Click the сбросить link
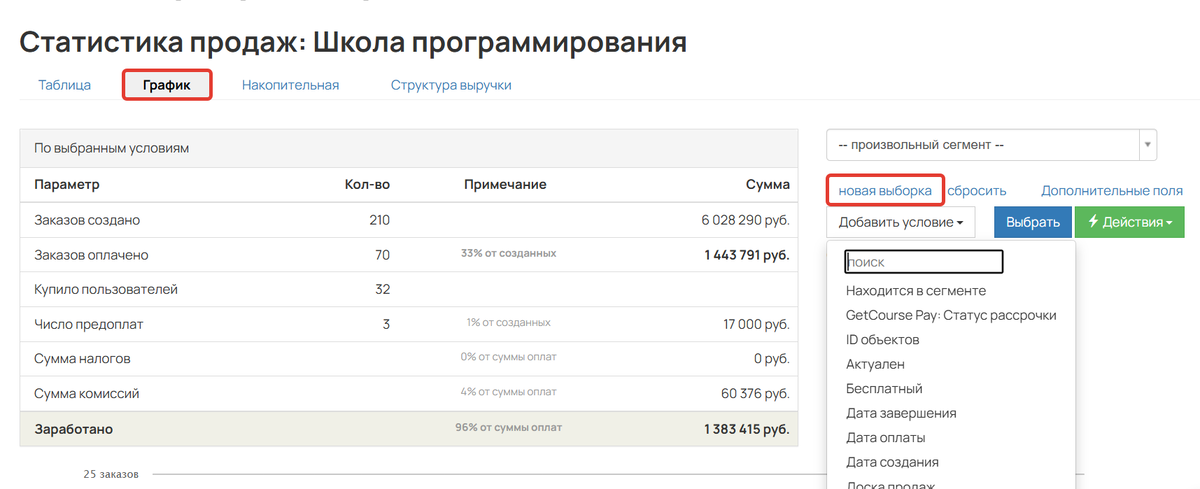Screen dimensions: 1200x489 (x=977, y=190)
